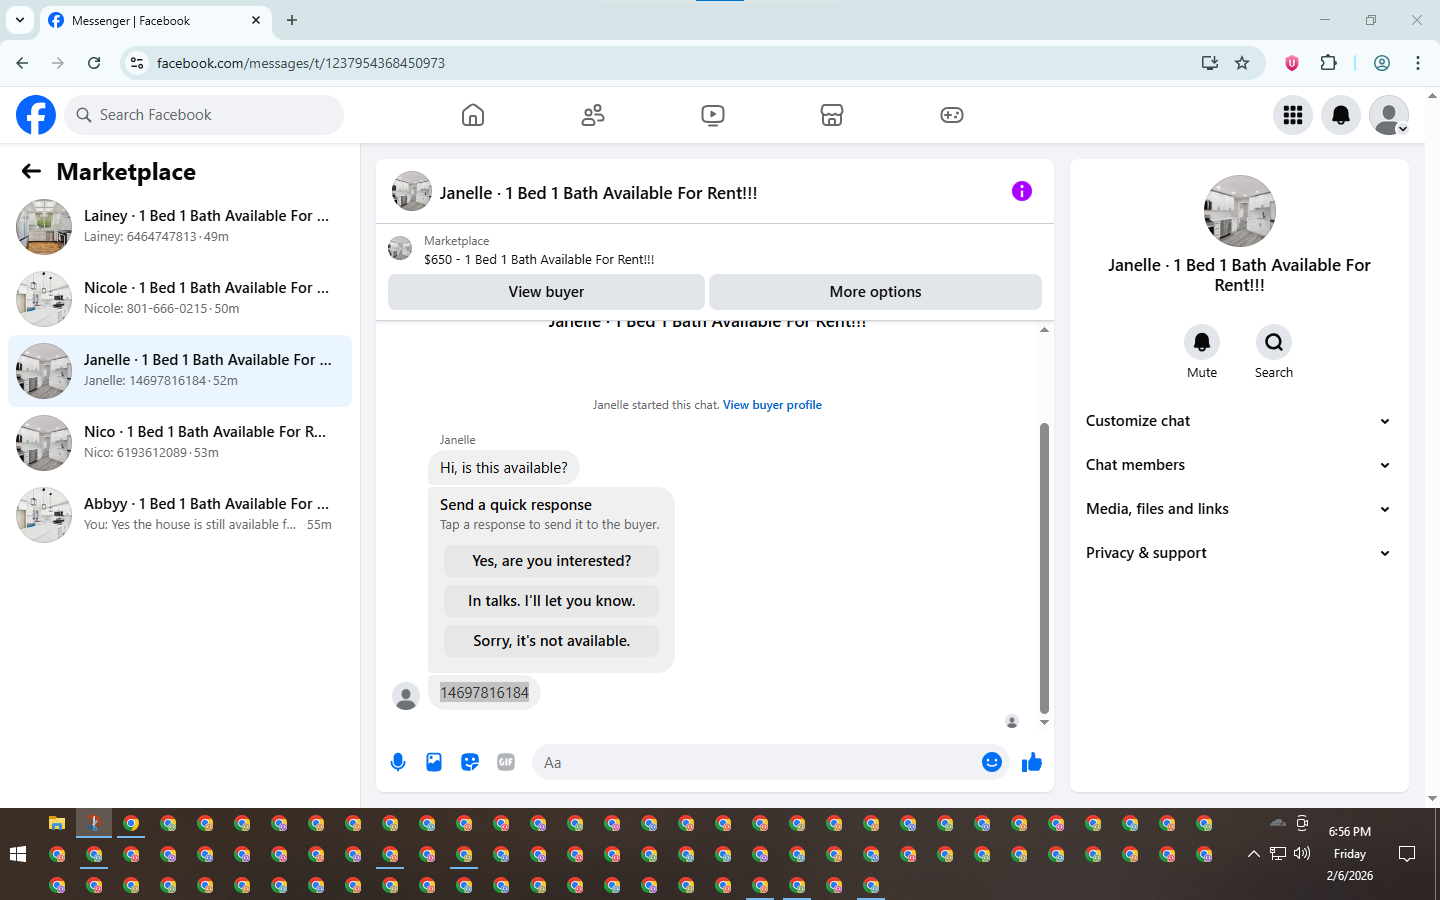Image resolution: width=1440 pixels, height=900 pixels.
Task: Click the message 14697816184
Action: pos(484,693)
